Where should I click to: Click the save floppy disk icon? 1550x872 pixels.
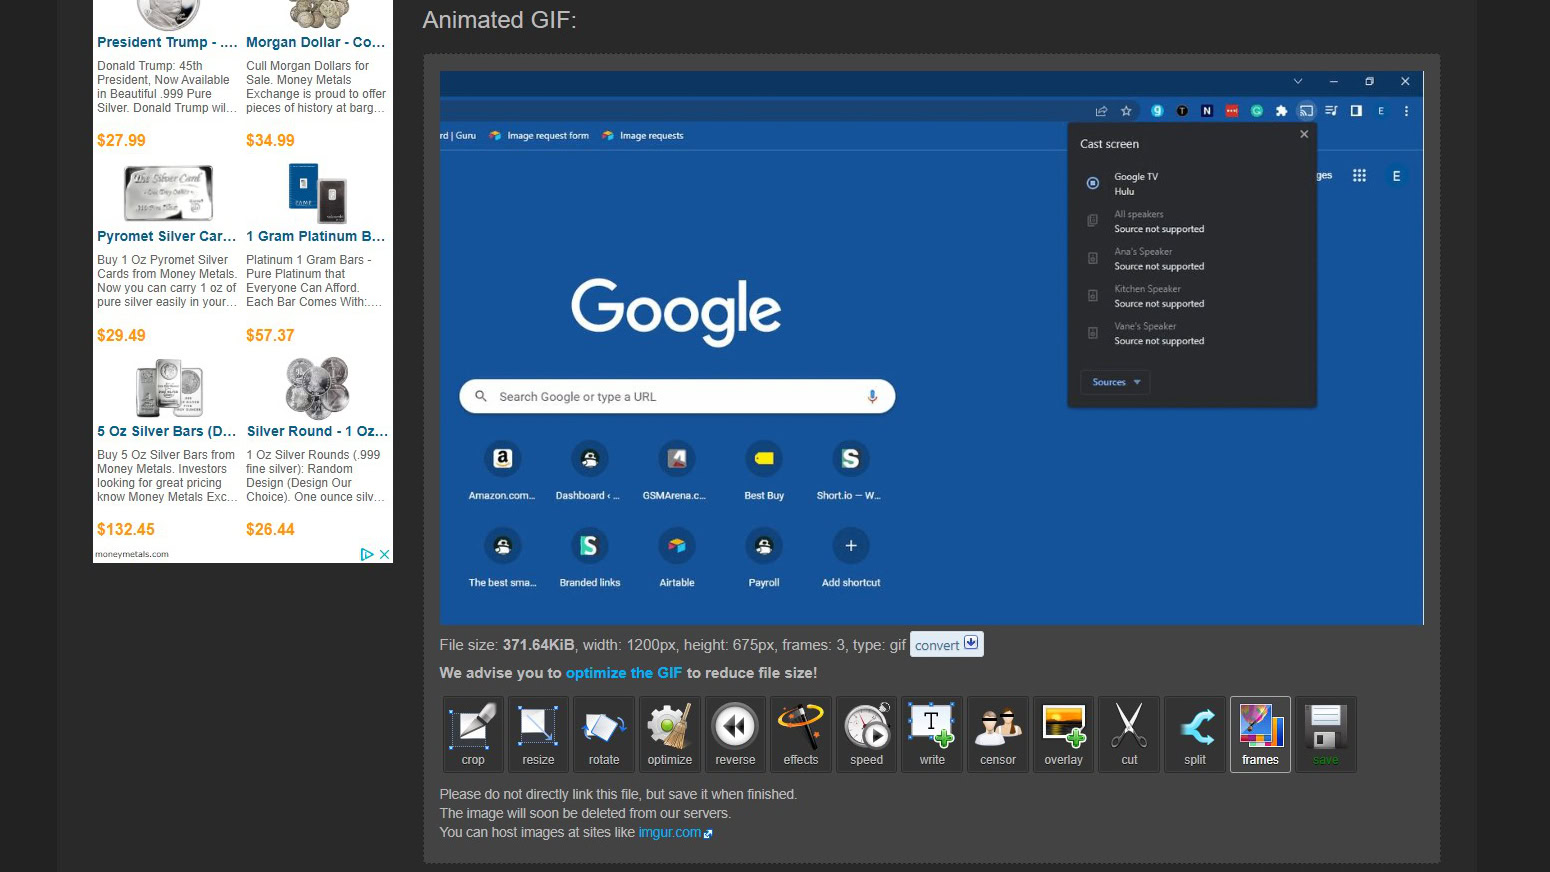[x=1326, y=734]
